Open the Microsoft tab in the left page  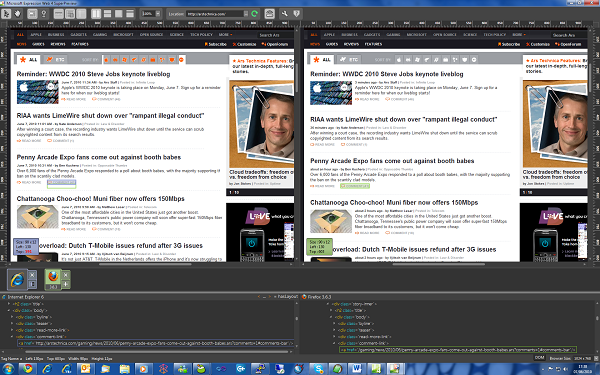[123, 35]
